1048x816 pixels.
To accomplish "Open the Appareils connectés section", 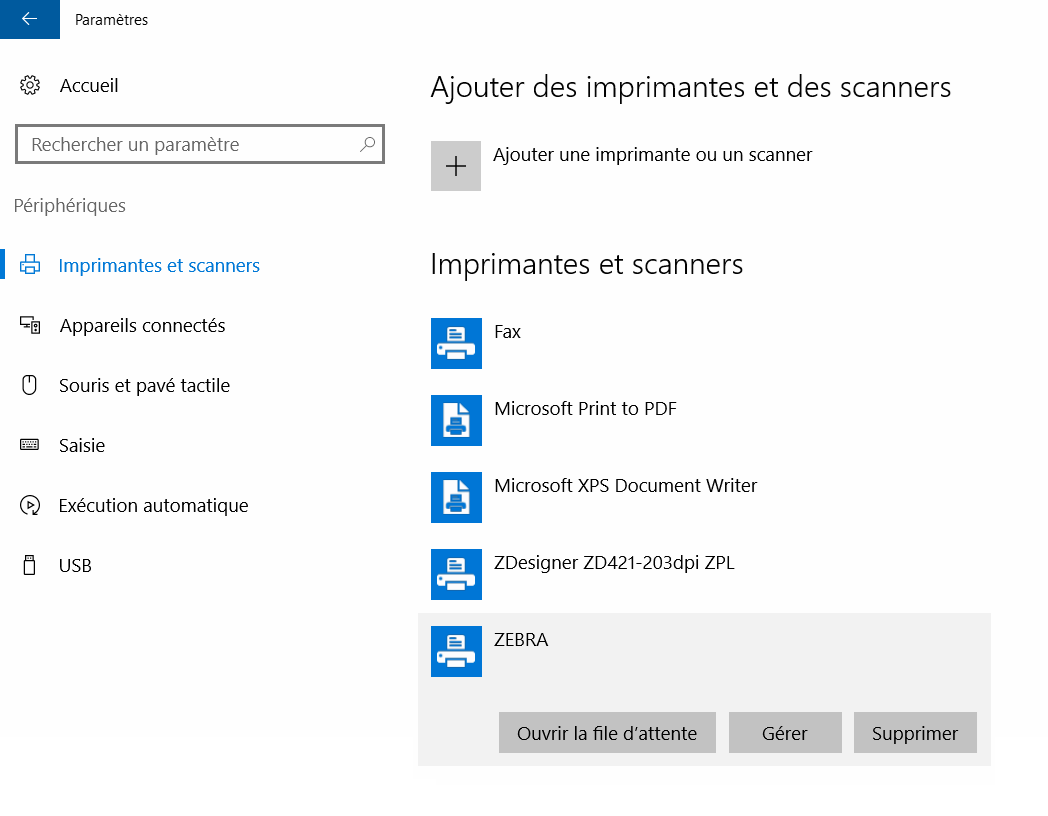I will coord(142,326).
